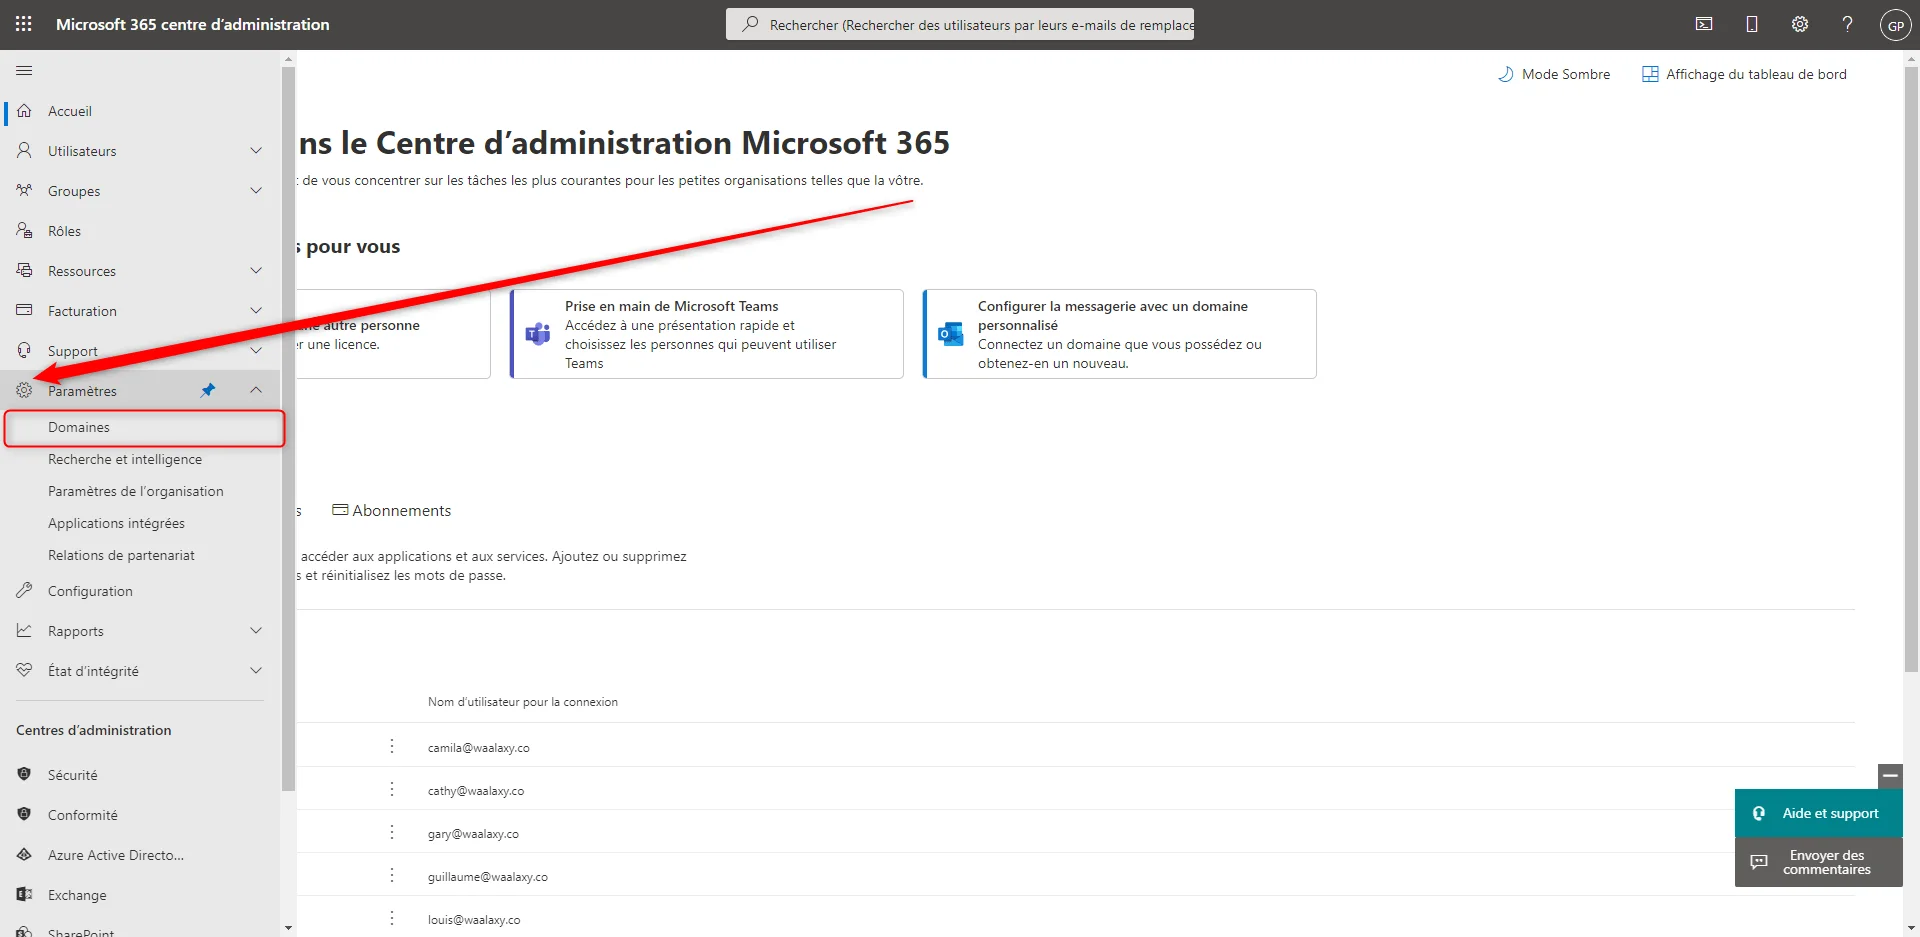Open row options for louis@waalaxy.co

point(392,919)
